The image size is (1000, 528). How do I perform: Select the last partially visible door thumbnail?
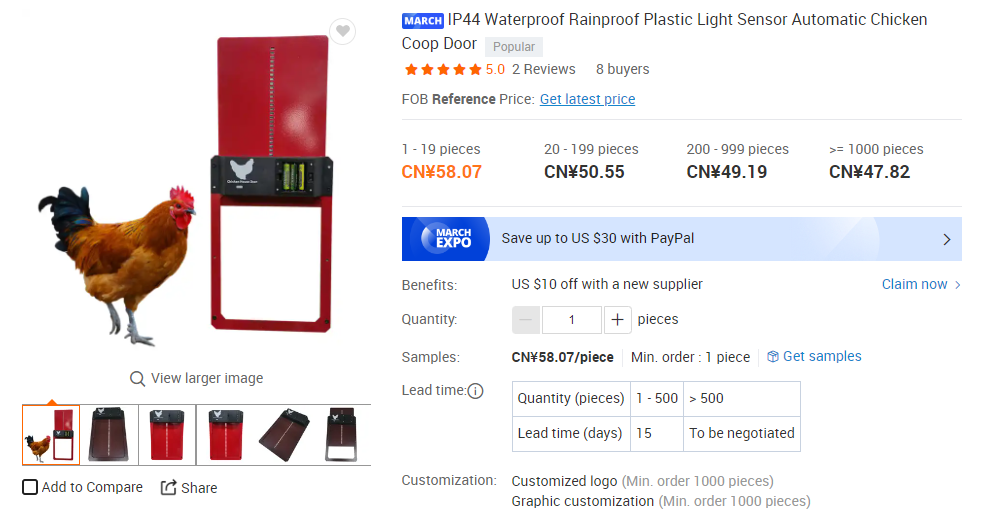click(x=342, y=435)
